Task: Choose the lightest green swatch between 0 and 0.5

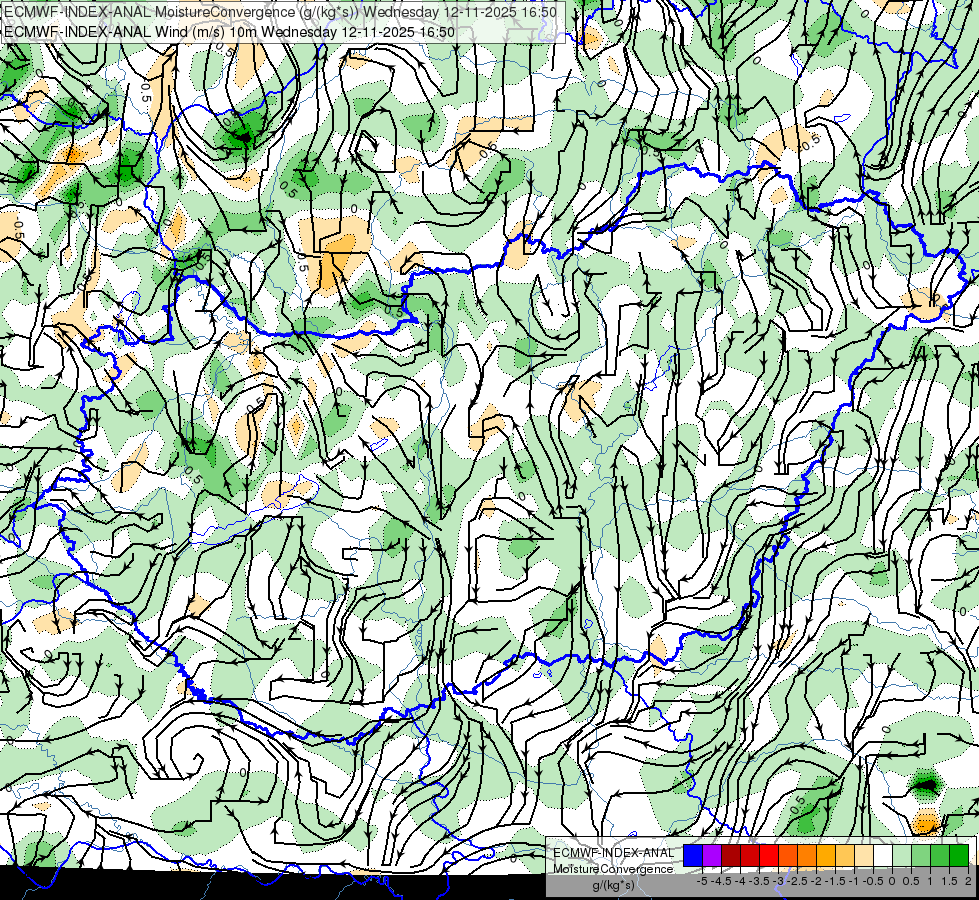Action: pyautogui.click(x=902, y=856)
